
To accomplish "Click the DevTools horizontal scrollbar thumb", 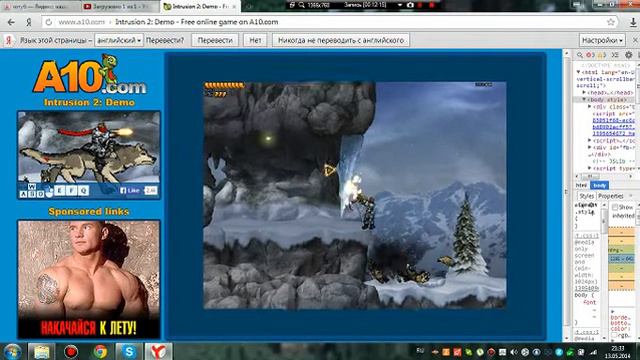I will coord(590,176).
